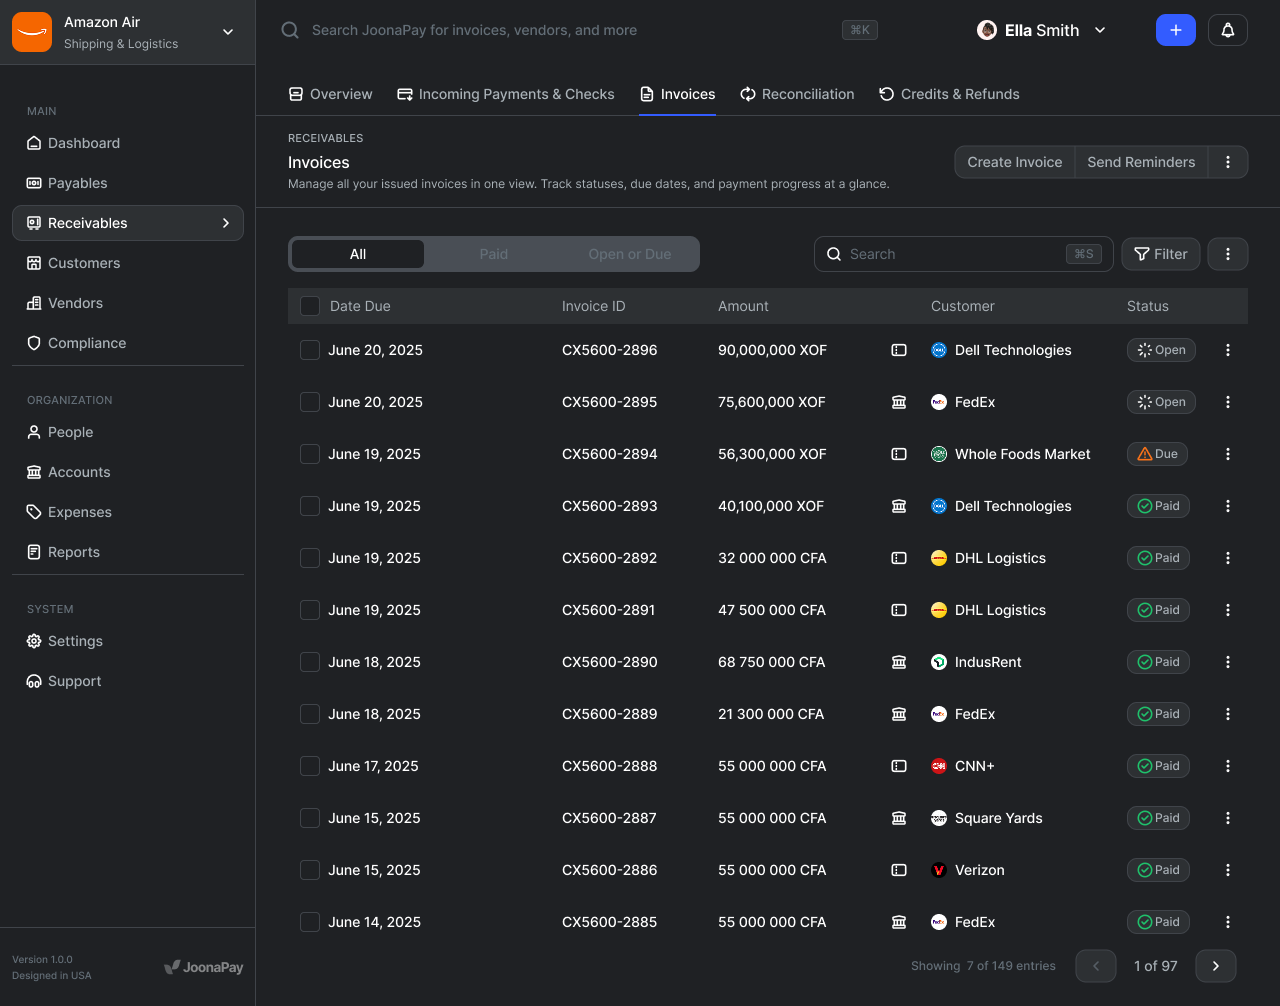Check the box for invoice CX5600-2894
The height and width of the screenshot is (1006, 1280).
coord(310,454)
